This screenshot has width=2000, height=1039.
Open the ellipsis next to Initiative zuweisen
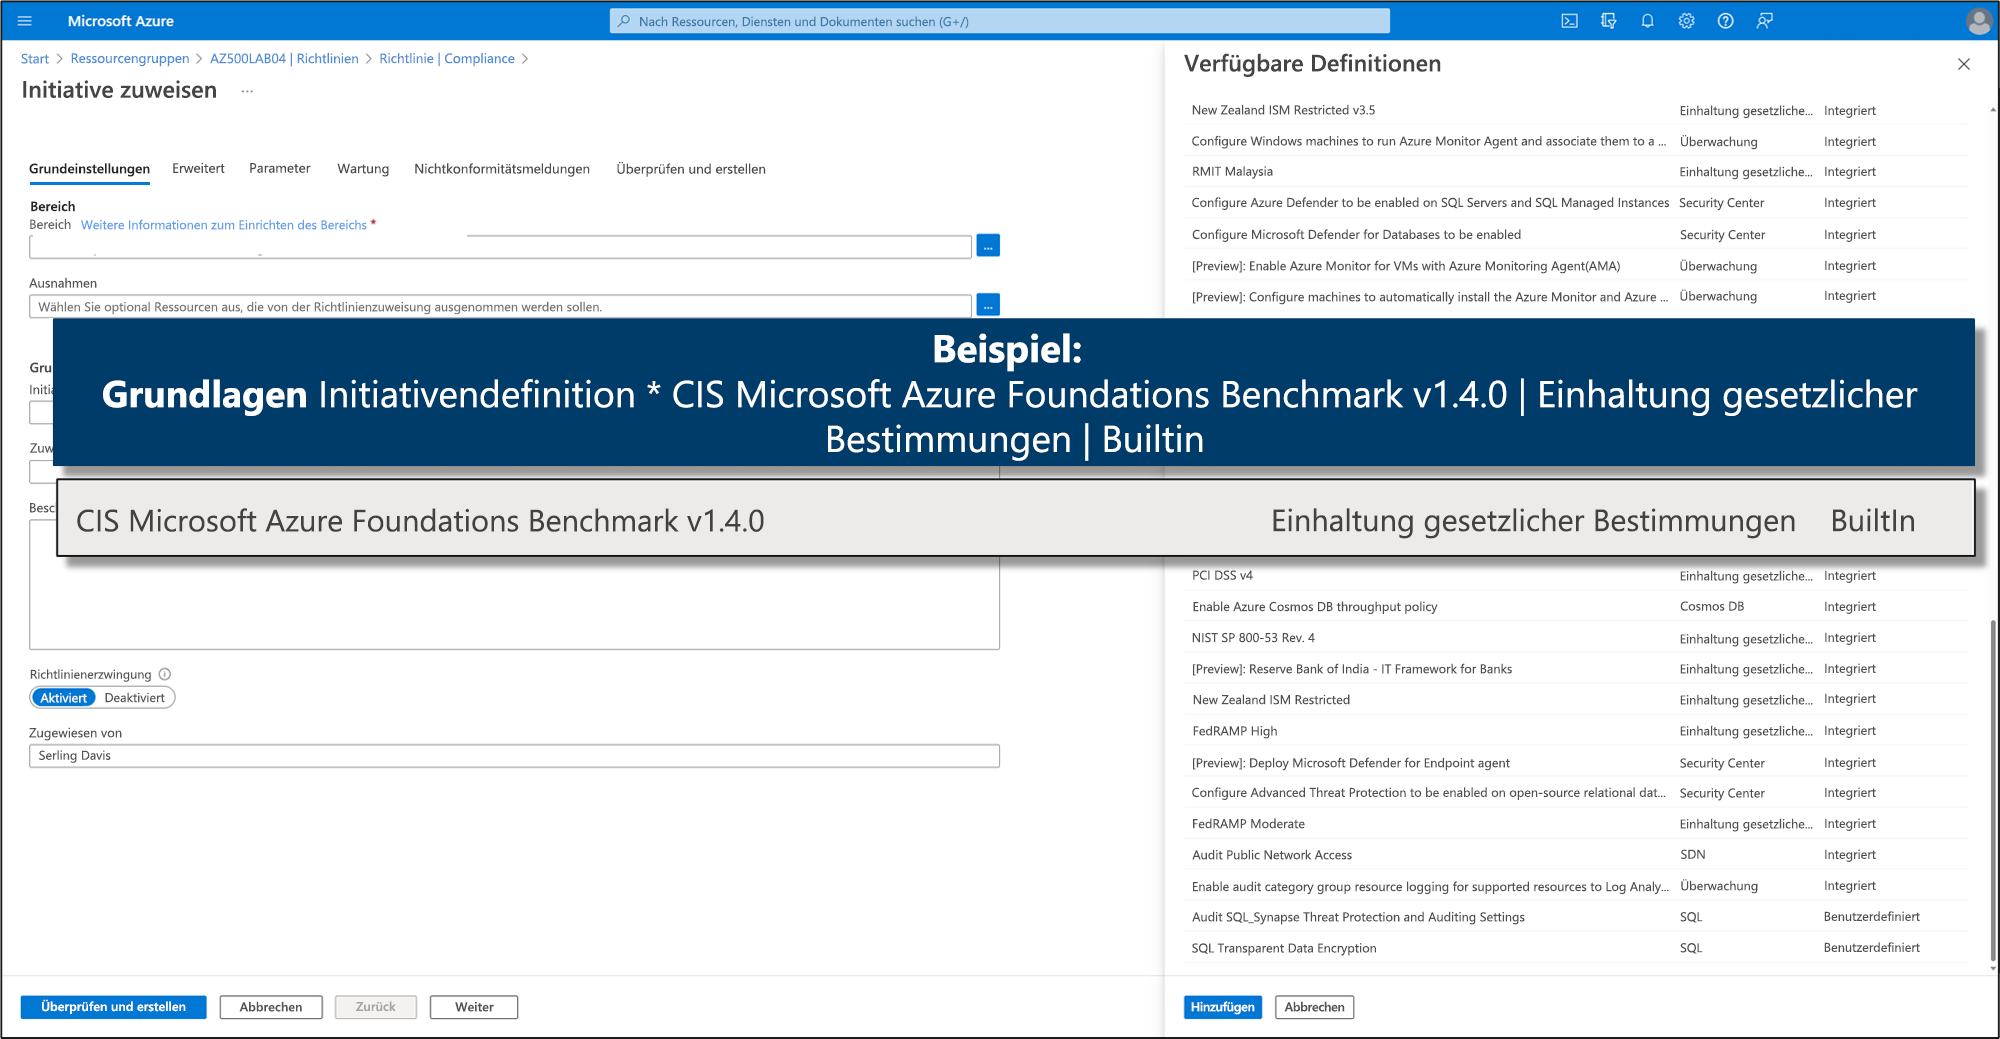(x=247, y=91)
